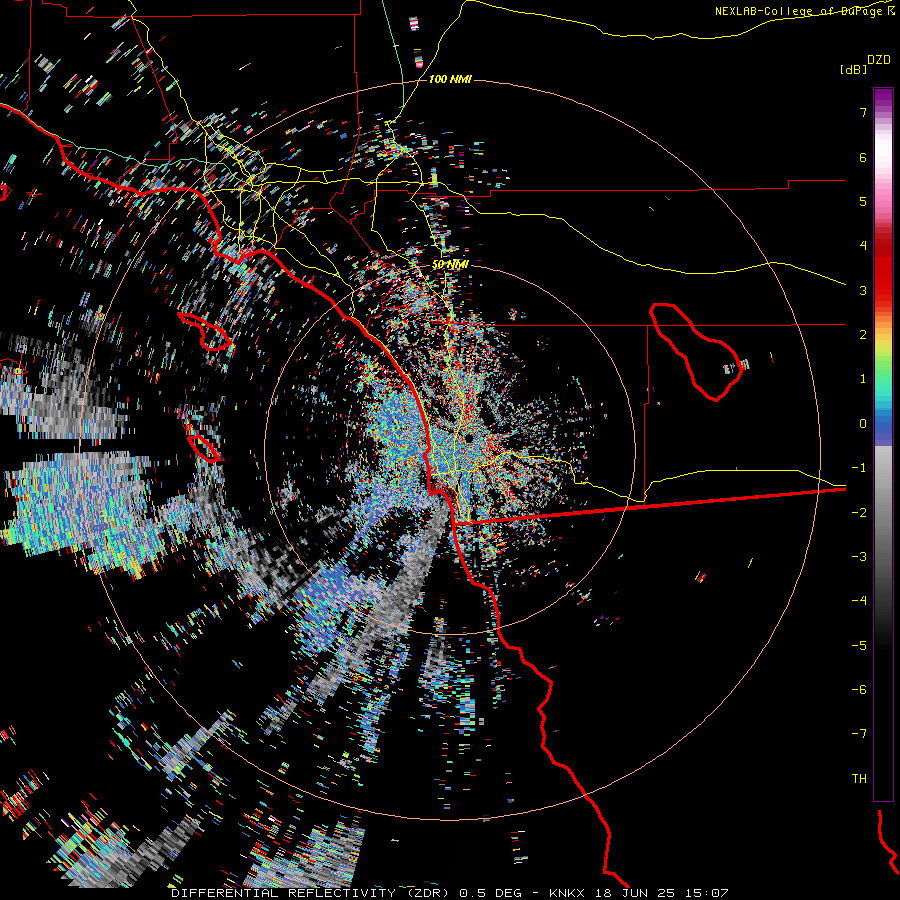Viewport: 900px width, 900px height.
Task: Click the scale value "4"
Action: pyautogui.click(x=863, y=246)
